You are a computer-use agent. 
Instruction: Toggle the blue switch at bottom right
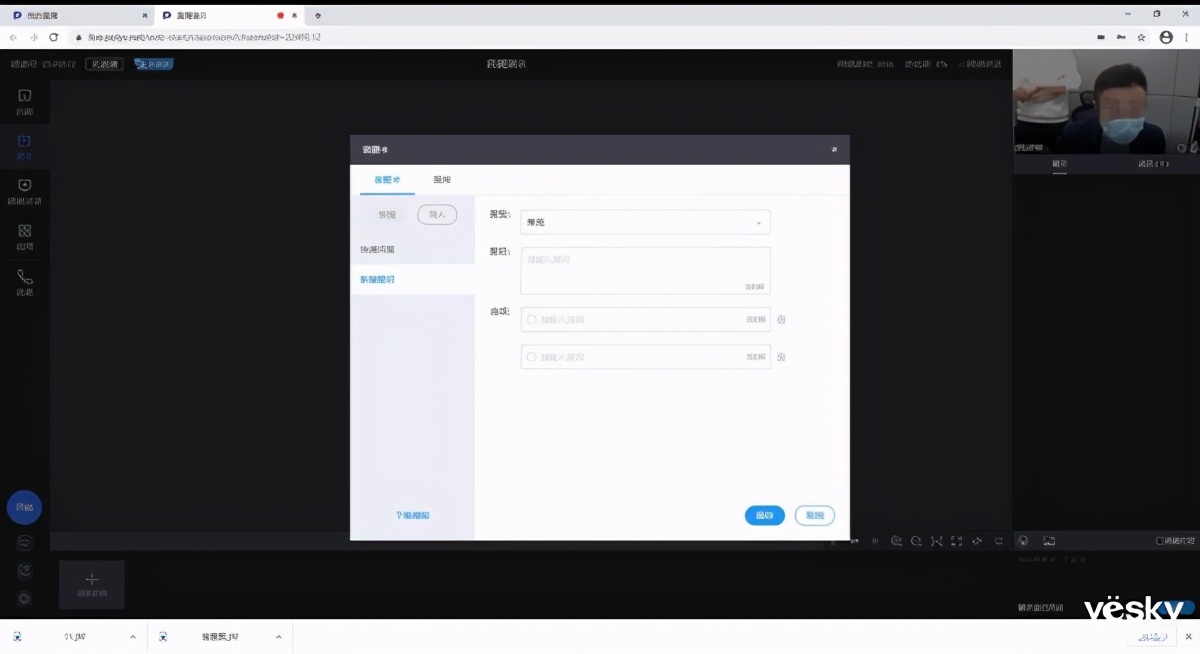pos(1180,607)
